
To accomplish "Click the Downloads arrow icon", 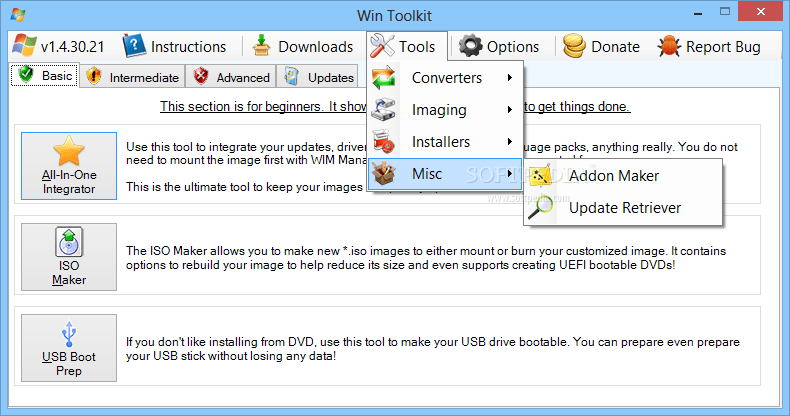I will point(261,46).
